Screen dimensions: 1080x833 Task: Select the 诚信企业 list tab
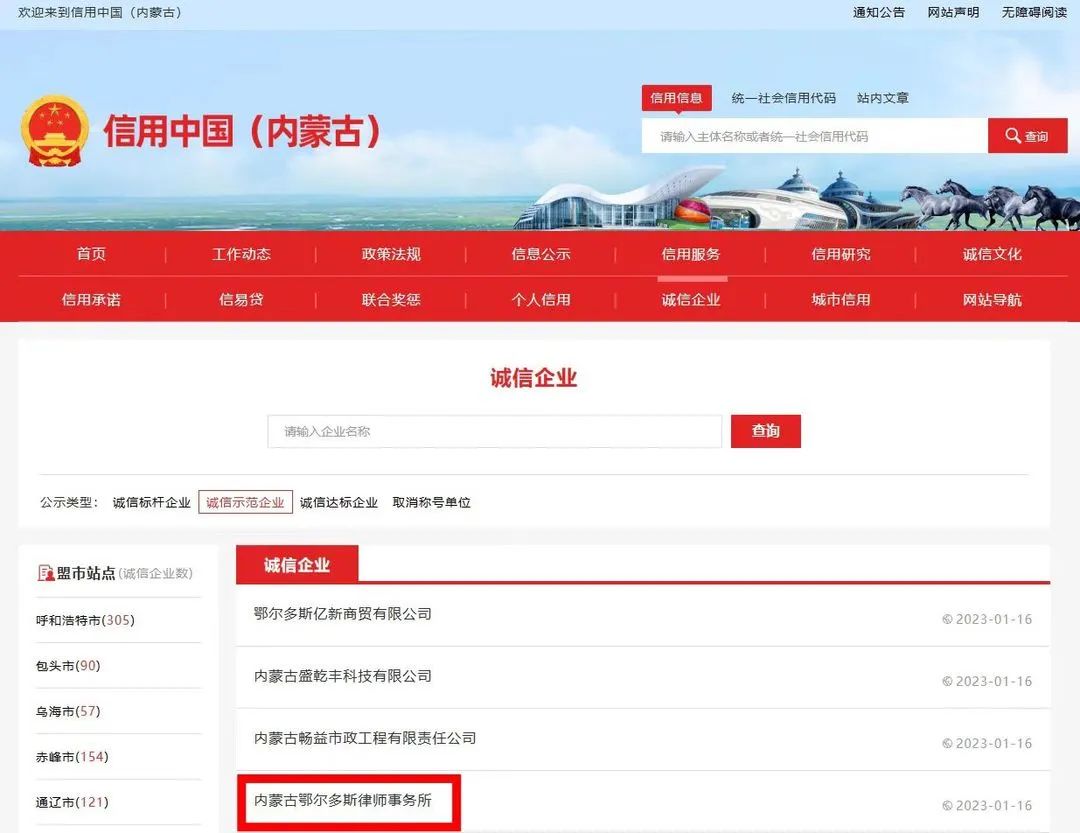click(x=297, y=565)
